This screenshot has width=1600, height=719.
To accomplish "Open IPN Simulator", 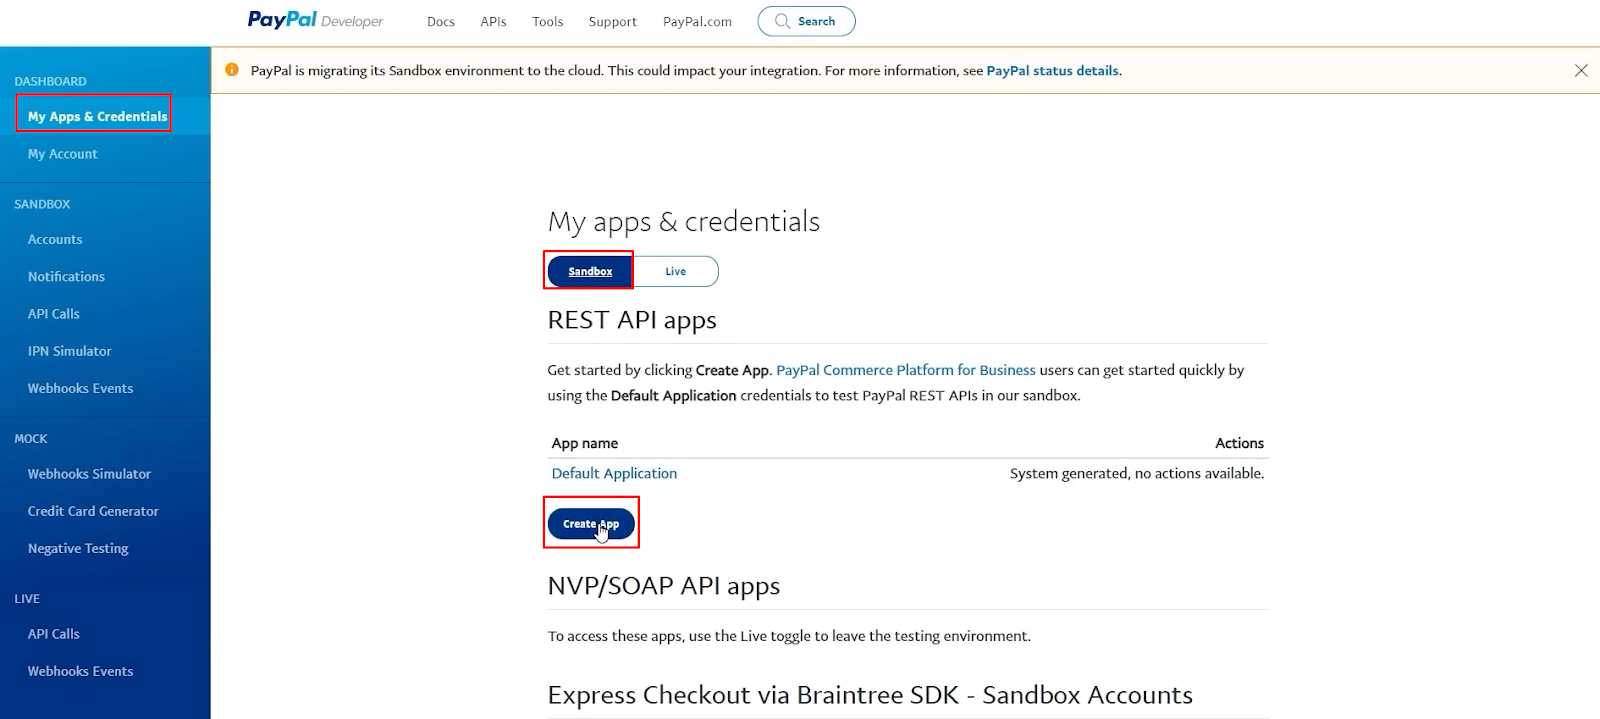I will (69, 351).
